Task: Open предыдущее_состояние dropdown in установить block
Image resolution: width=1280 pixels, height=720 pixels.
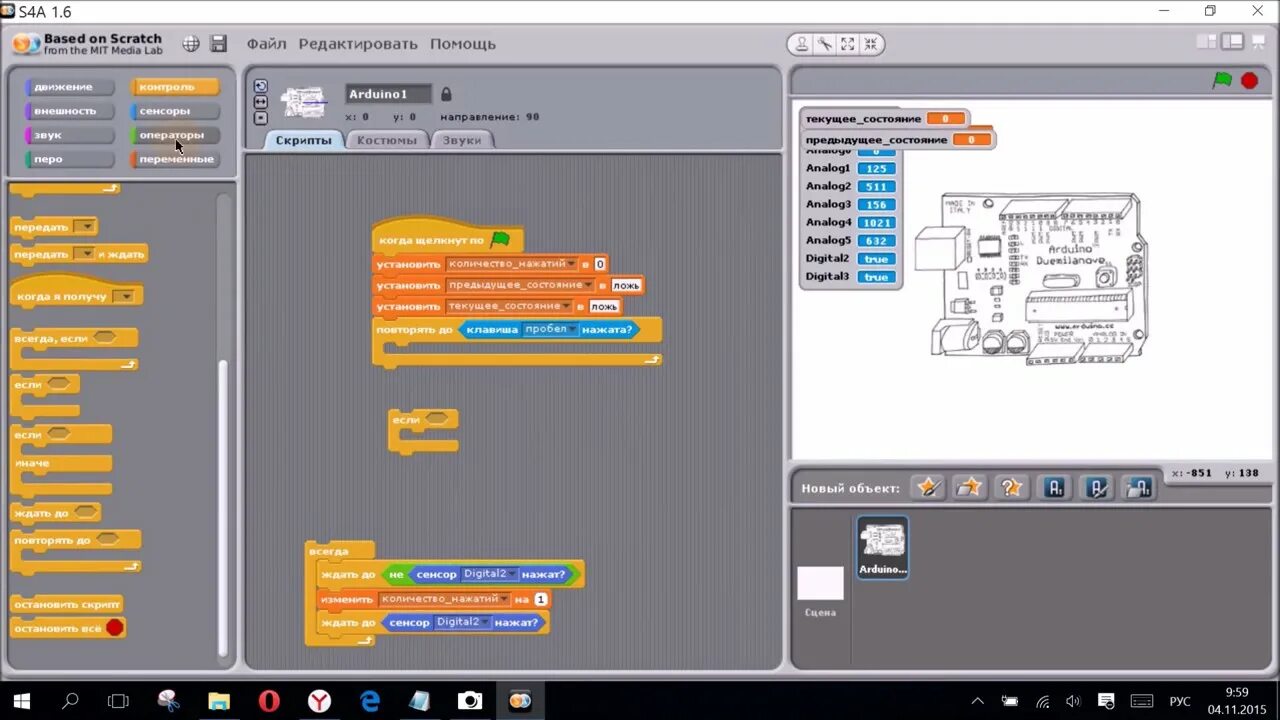Action: coord(590,285)
